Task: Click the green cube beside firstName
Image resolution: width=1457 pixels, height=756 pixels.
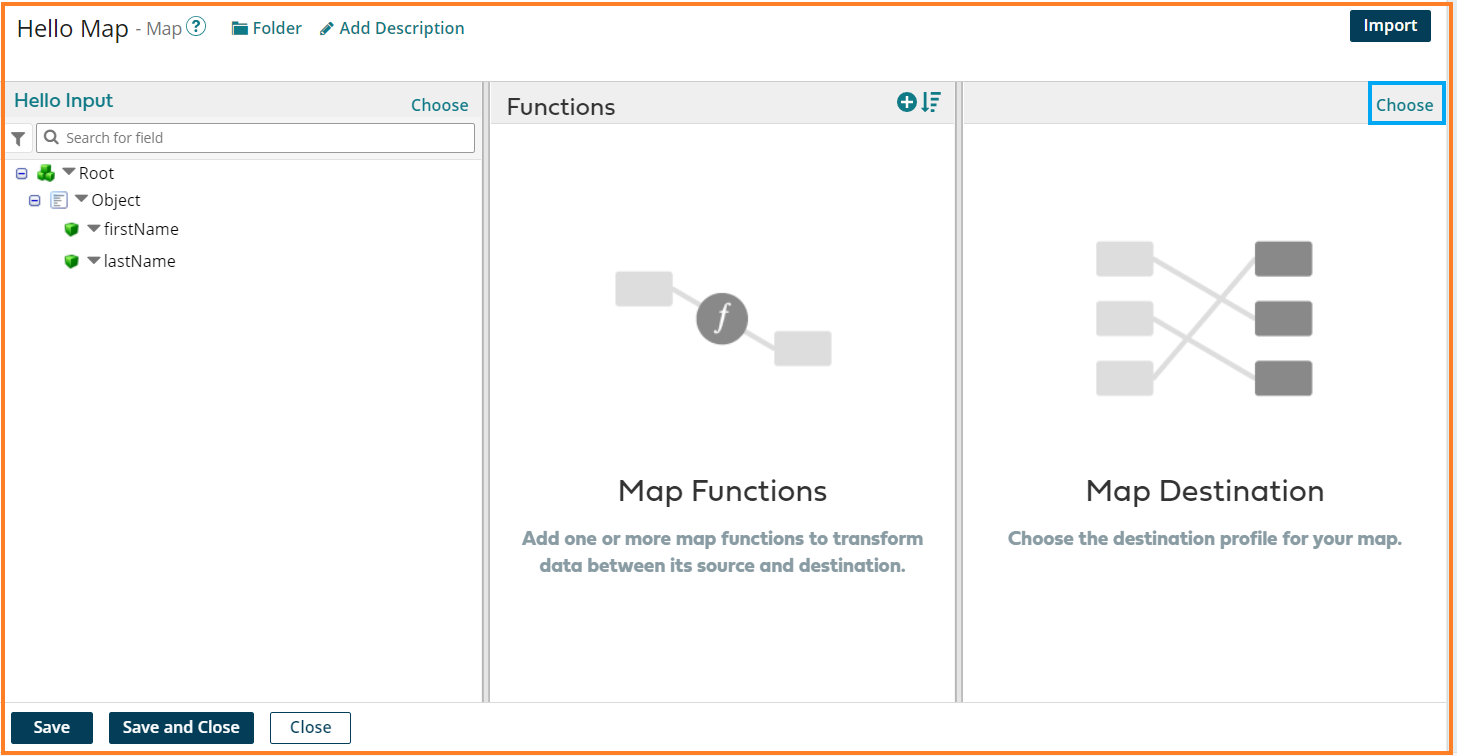Action: (71, 230)
